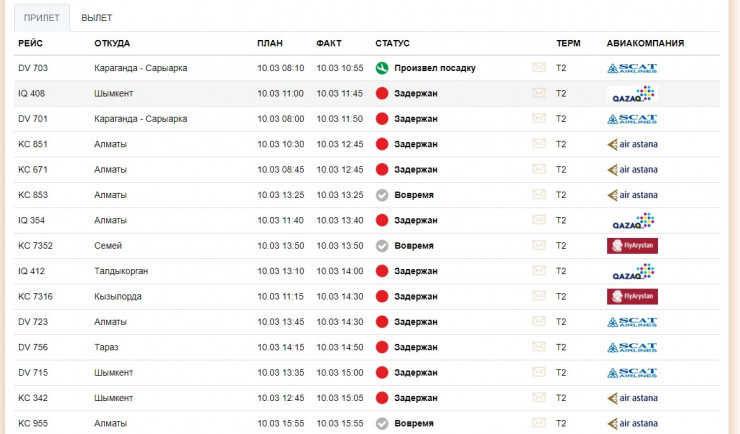Switch to the ВЫЛЕТ departures tab
740x434 pixels.
point(97,18)
